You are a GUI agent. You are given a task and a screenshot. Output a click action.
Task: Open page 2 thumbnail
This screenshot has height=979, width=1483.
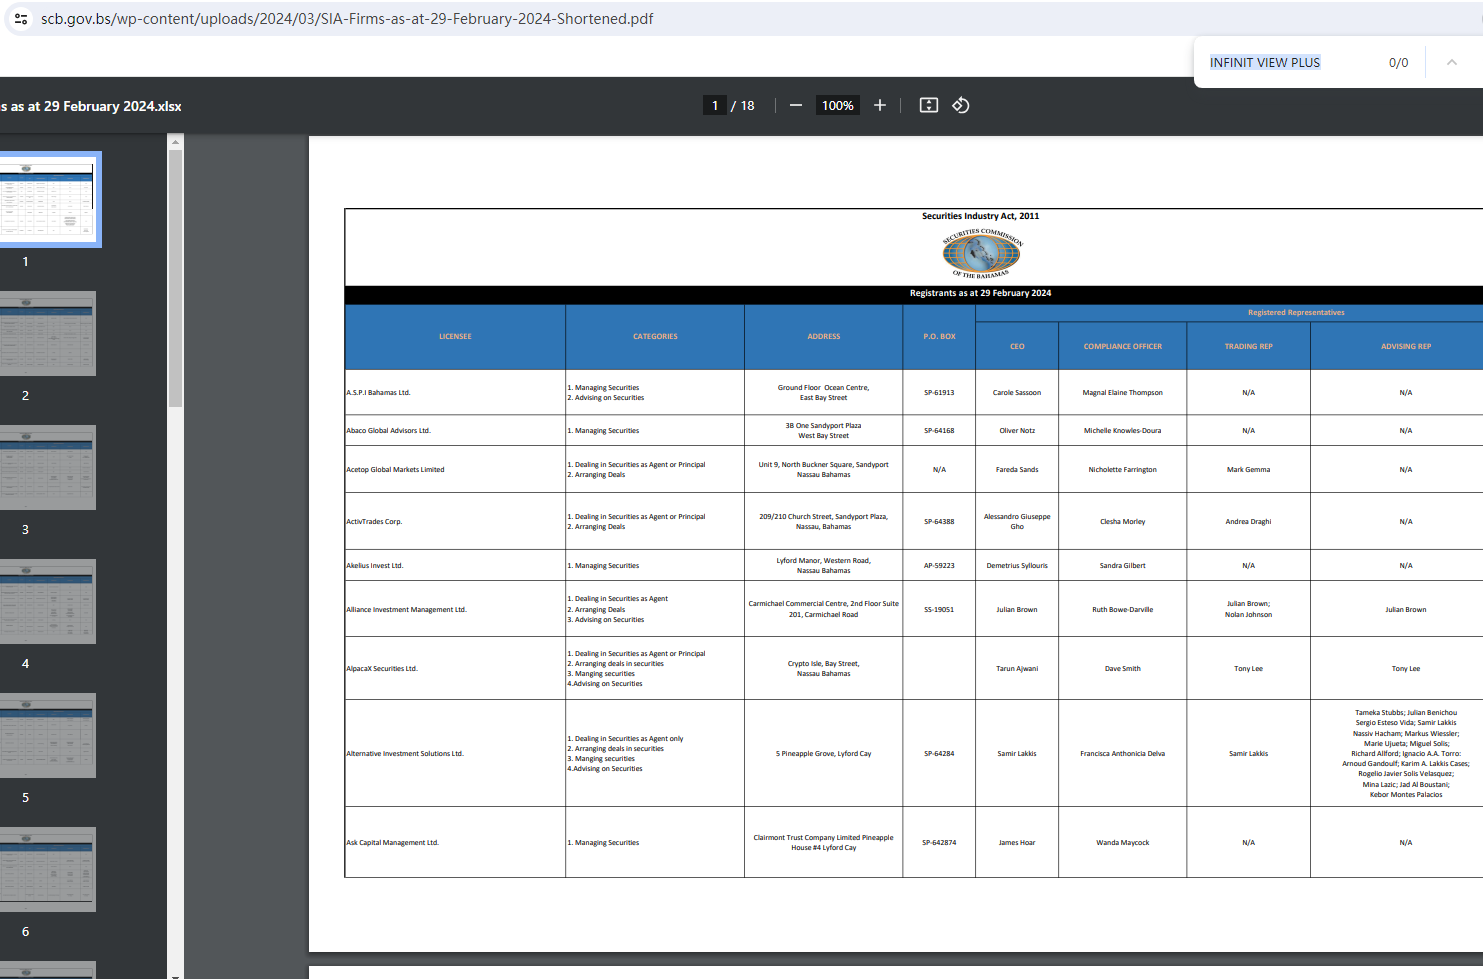pyautogui.click(x=47, y=333)
